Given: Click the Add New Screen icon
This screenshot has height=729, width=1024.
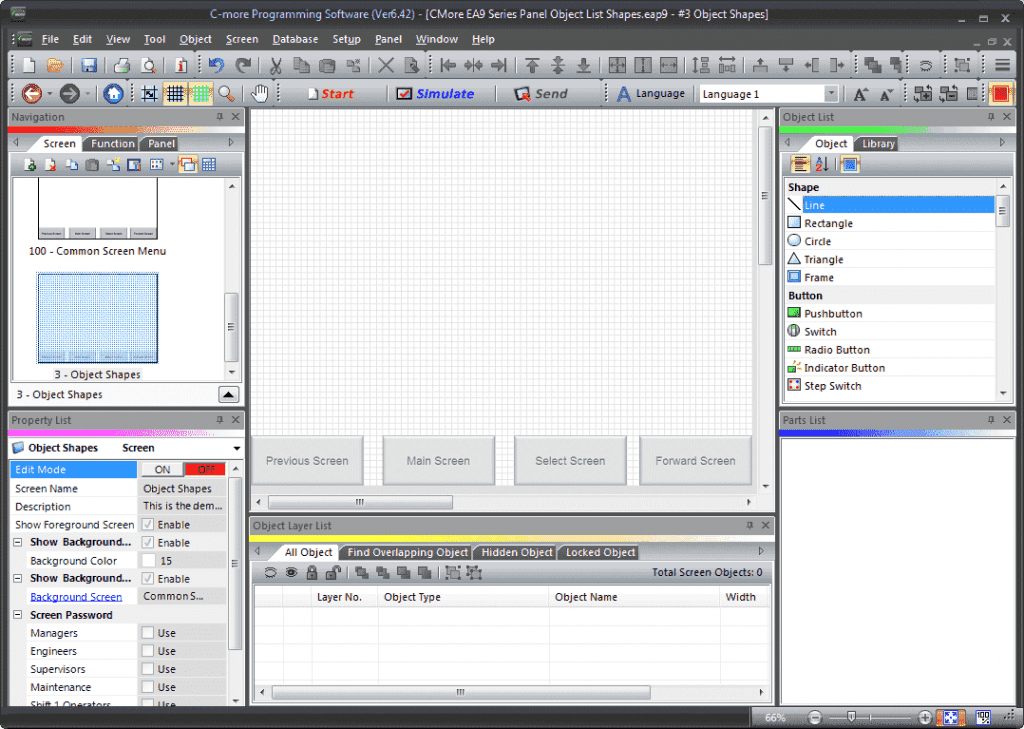Looking at the screenshot, I should (28, 164).
